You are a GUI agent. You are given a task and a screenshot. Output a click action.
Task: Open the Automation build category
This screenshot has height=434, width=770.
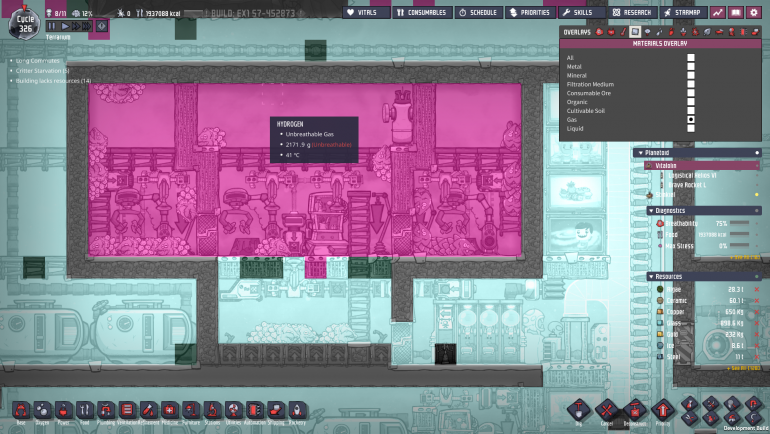254,409
